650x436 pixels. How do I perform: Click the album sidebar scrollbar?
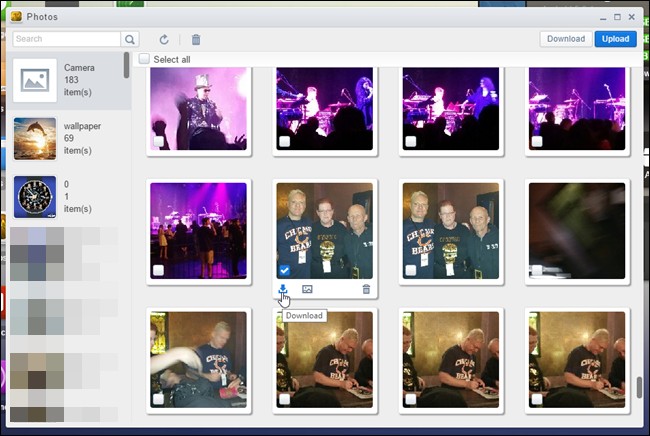pos(126,65)
